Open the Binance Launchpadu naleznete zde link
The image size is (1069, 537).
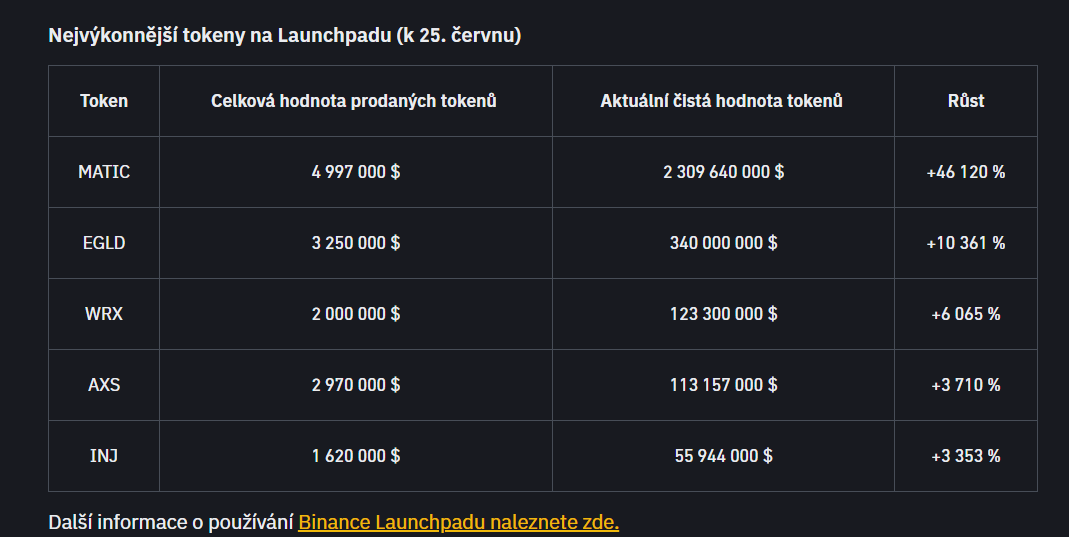click(458, 522)
